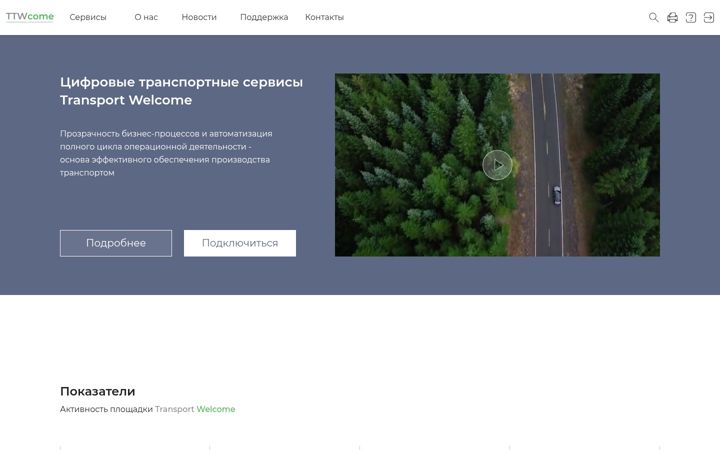The width and height of the screenshot is (720, 450).
Task: Click the Показатели section heading
Action: pos(97,391)
